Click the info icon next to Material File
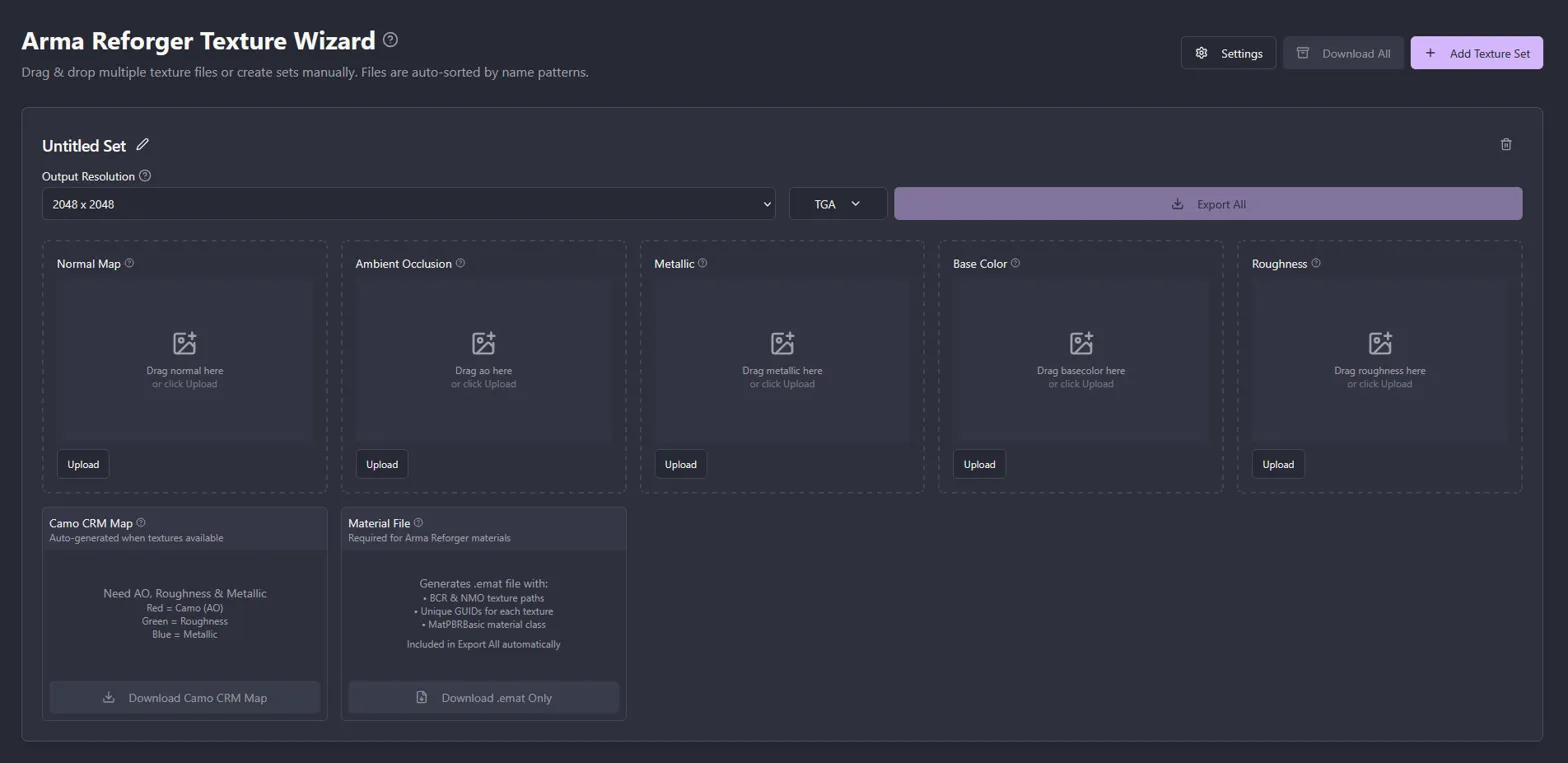The height and width of the screenshot is (763, 1568). (418, 523)
